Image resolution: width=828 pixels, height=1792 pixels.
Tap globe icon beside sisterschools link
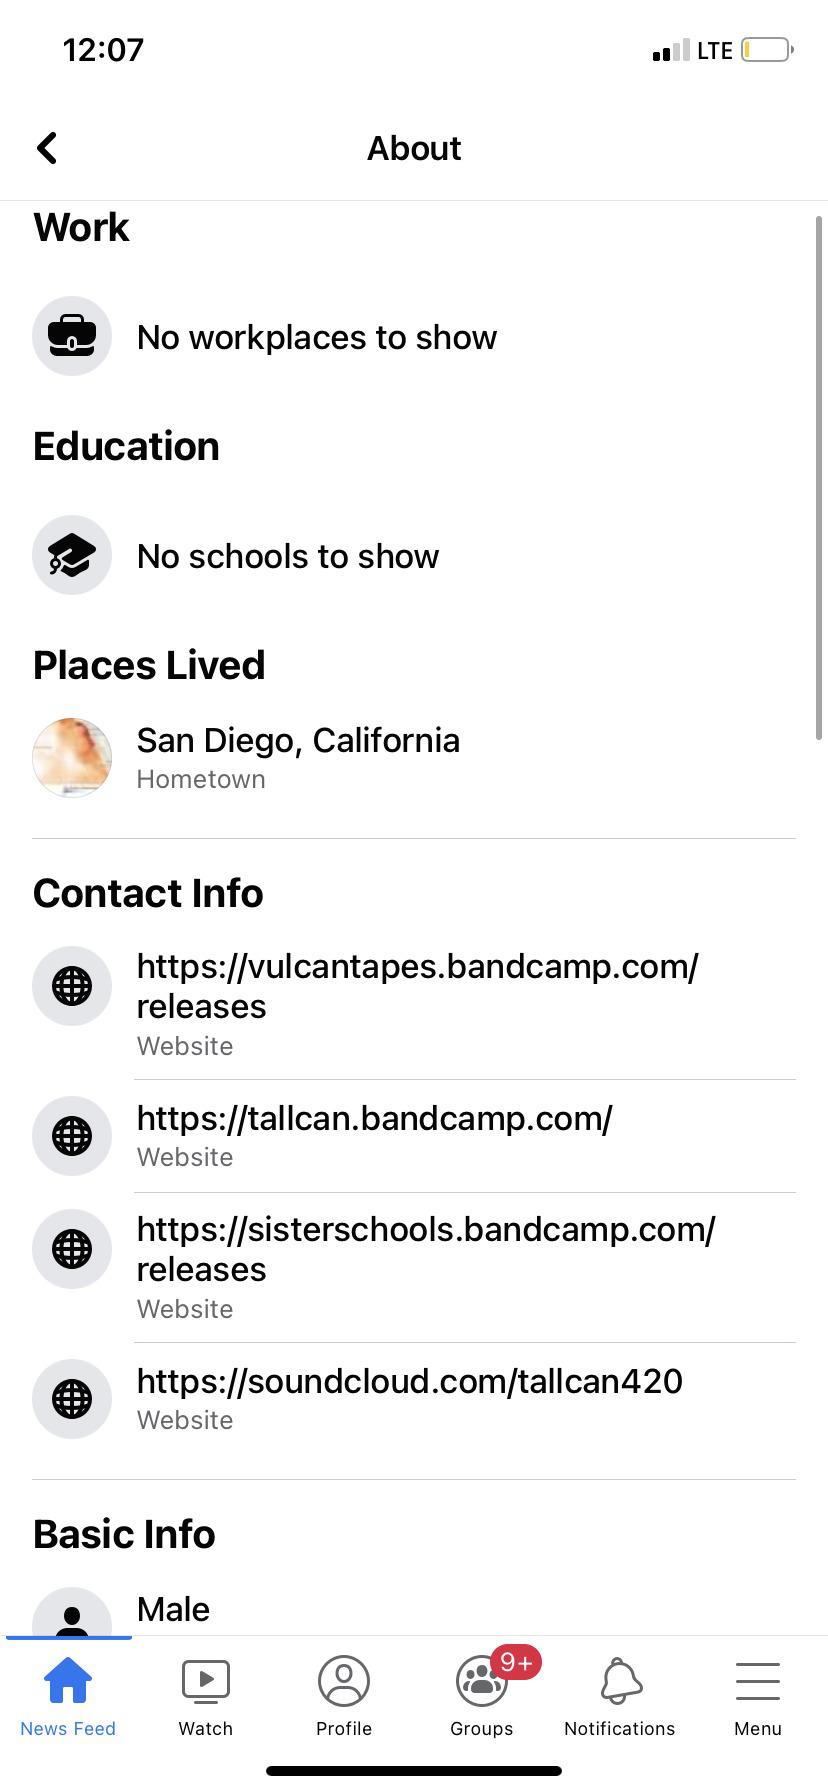point(72,1249)
